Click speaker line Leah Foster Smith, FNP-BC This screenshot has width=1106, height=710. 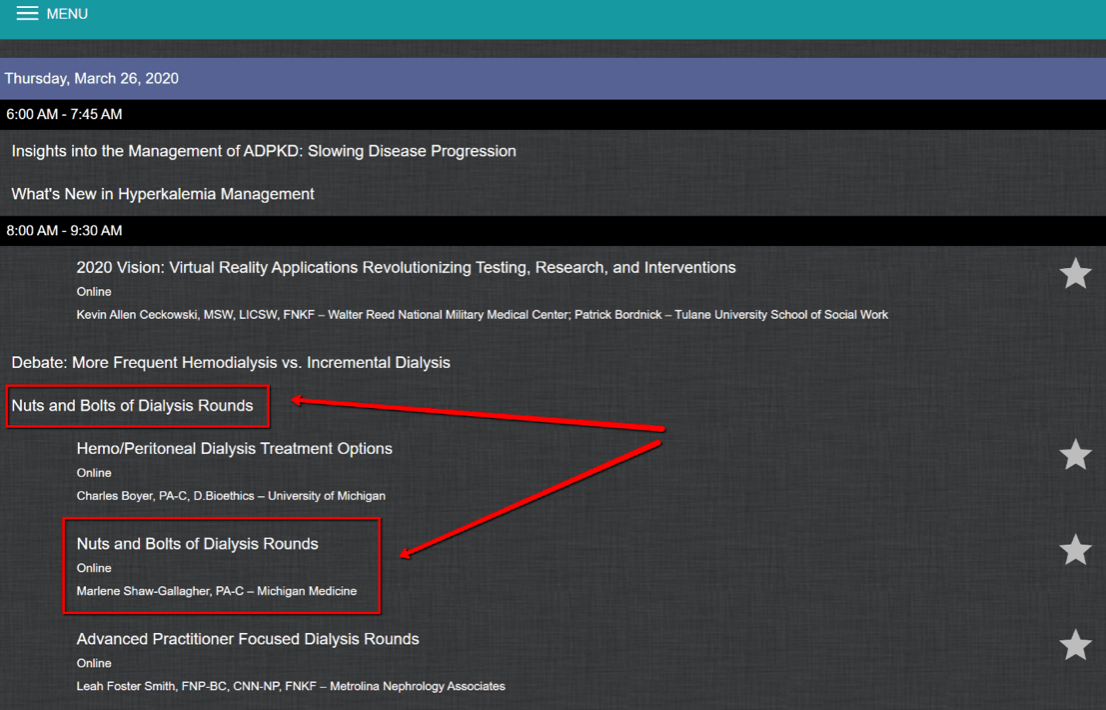[x=291, y=686]
